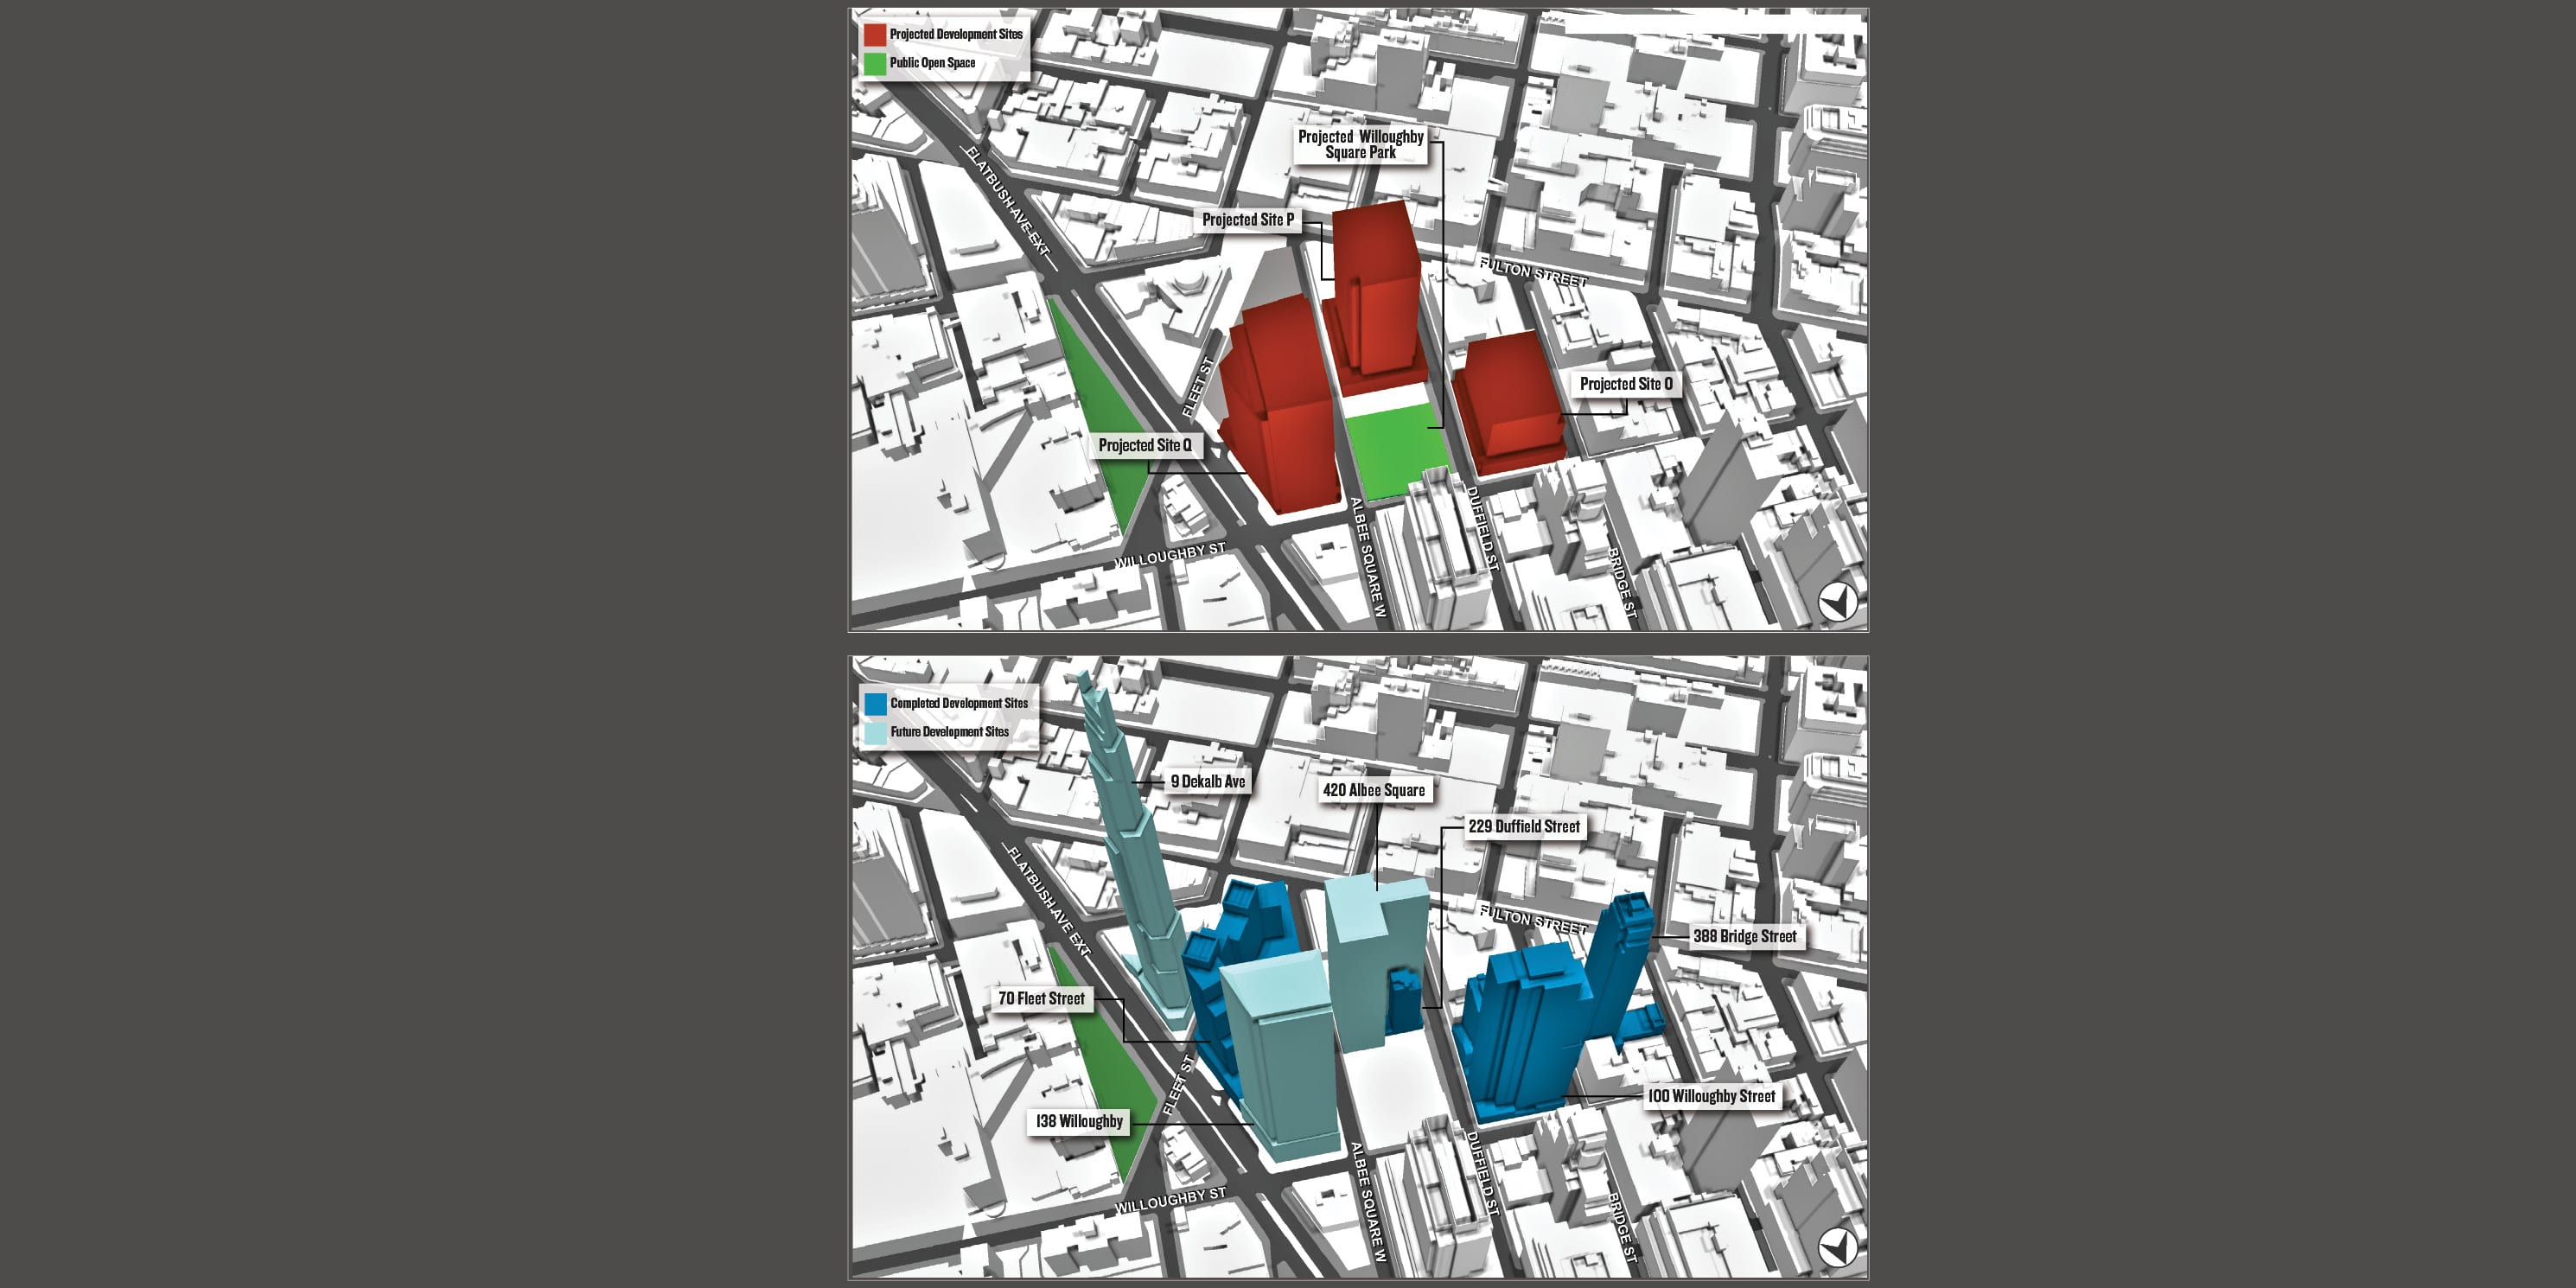Click the 138 Willoughby label
The height and width of the screenshot is (1288, 2576).
(x=1079, y=1122)
